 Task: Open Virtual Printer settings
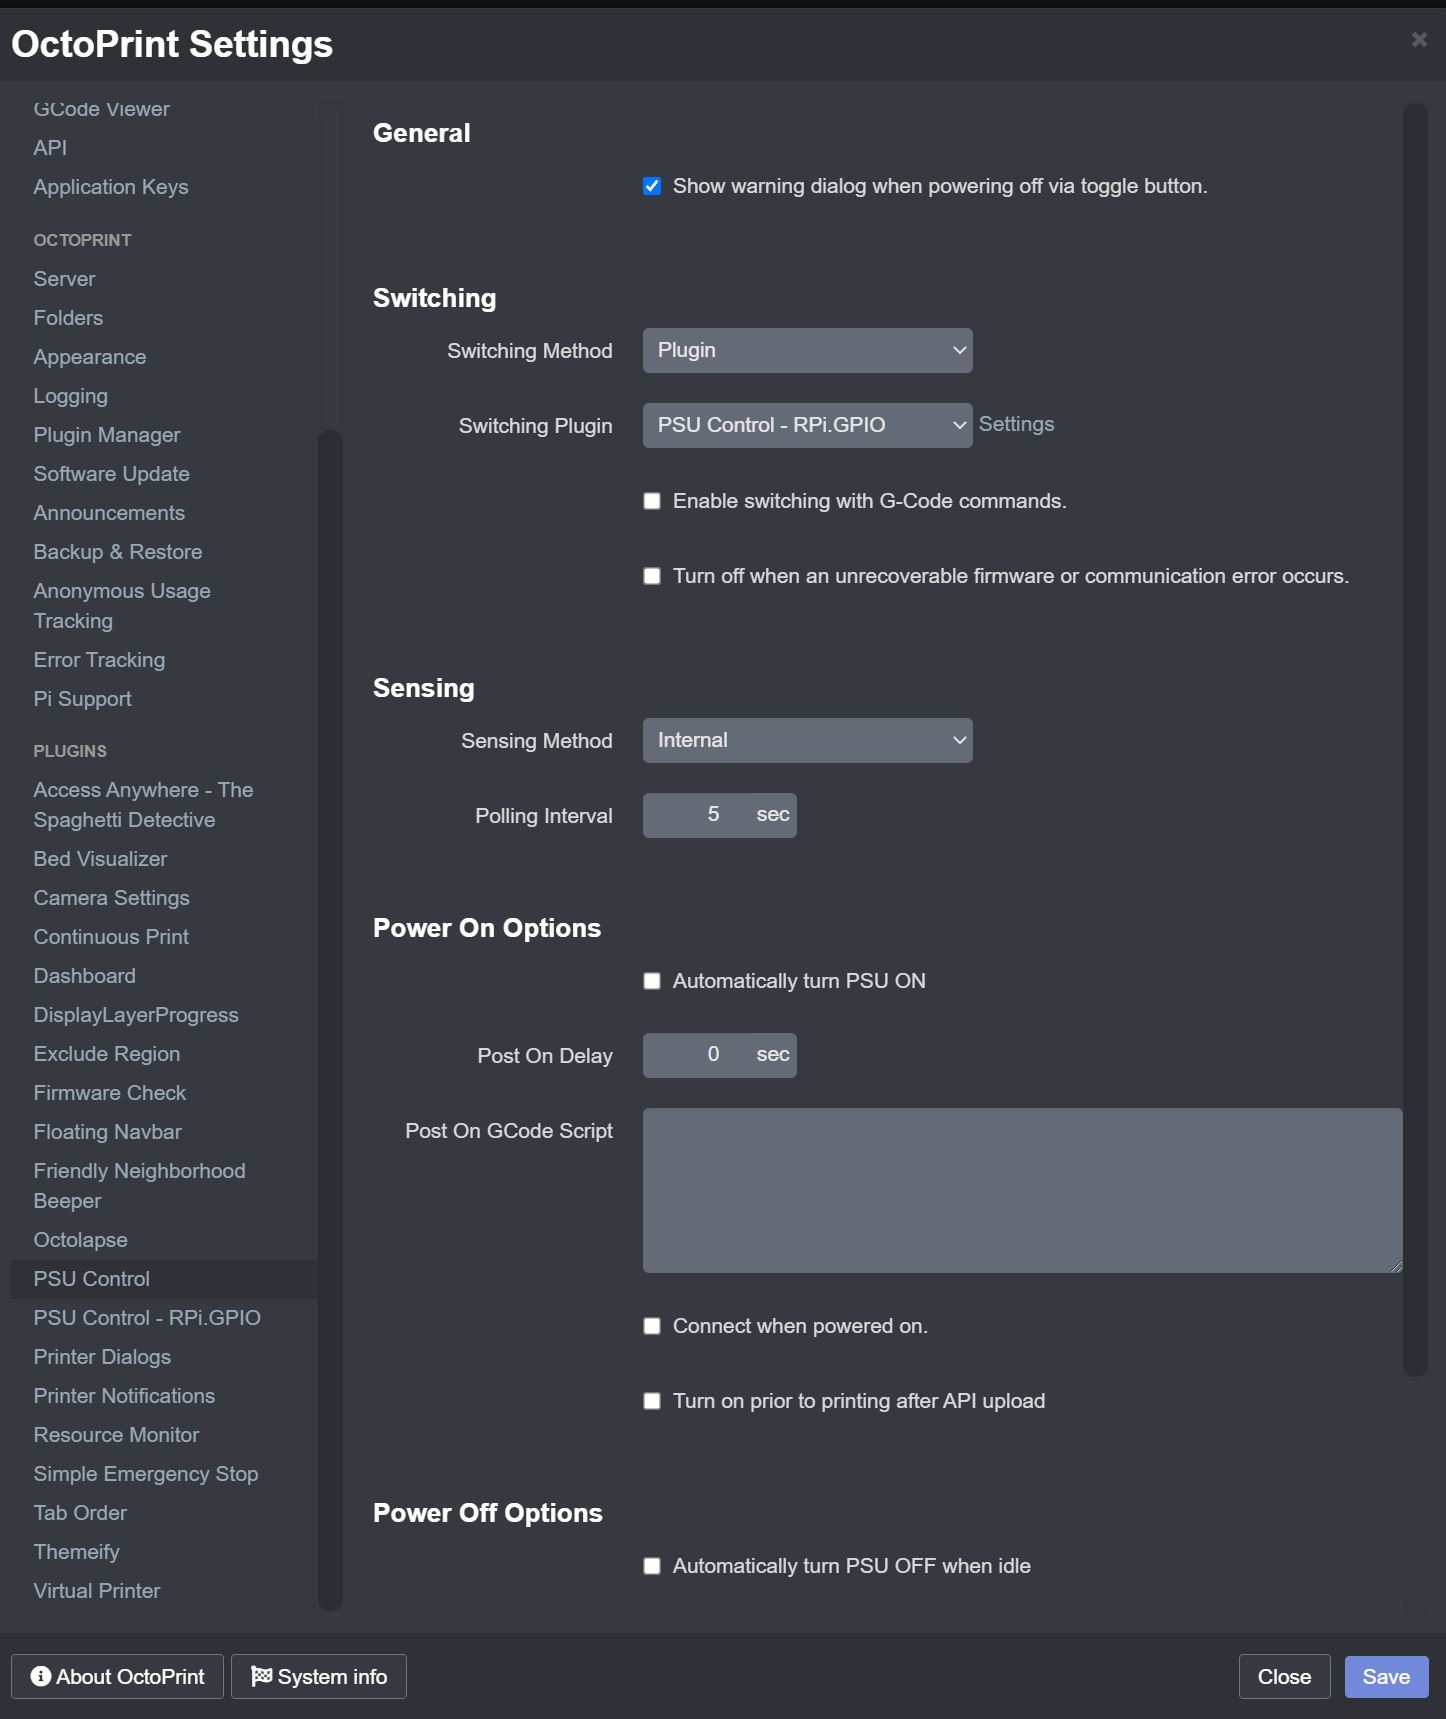click(x=97, y=1591)
